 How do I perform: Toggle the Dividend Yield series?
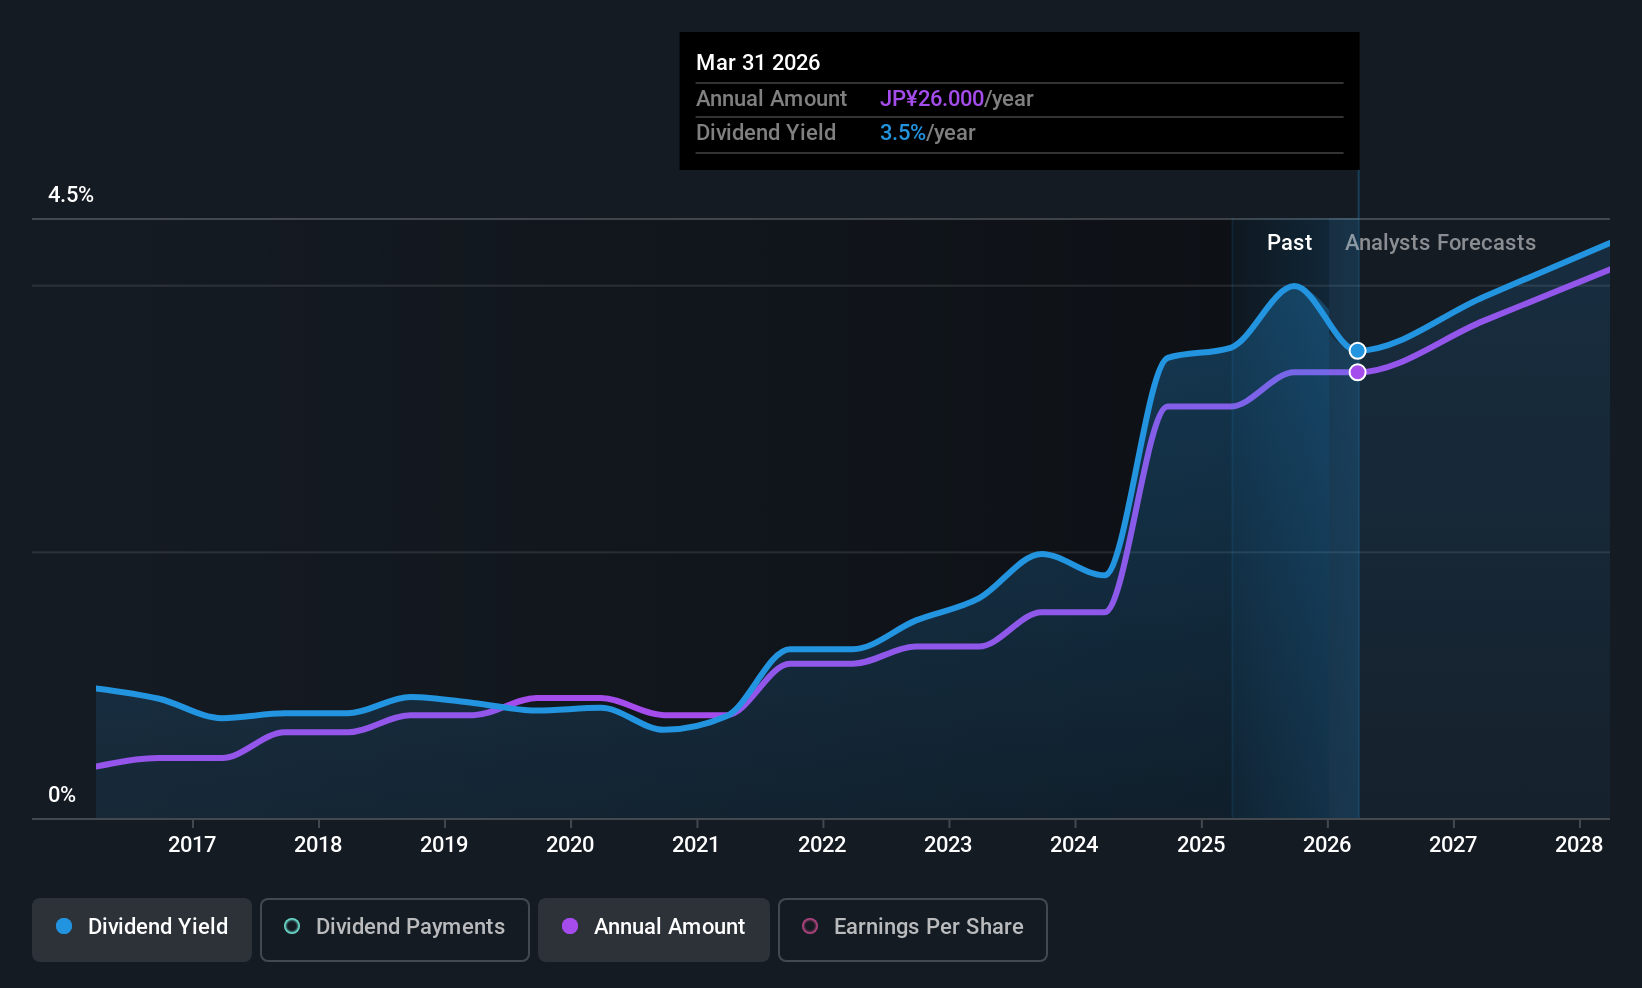coord(142,928)
